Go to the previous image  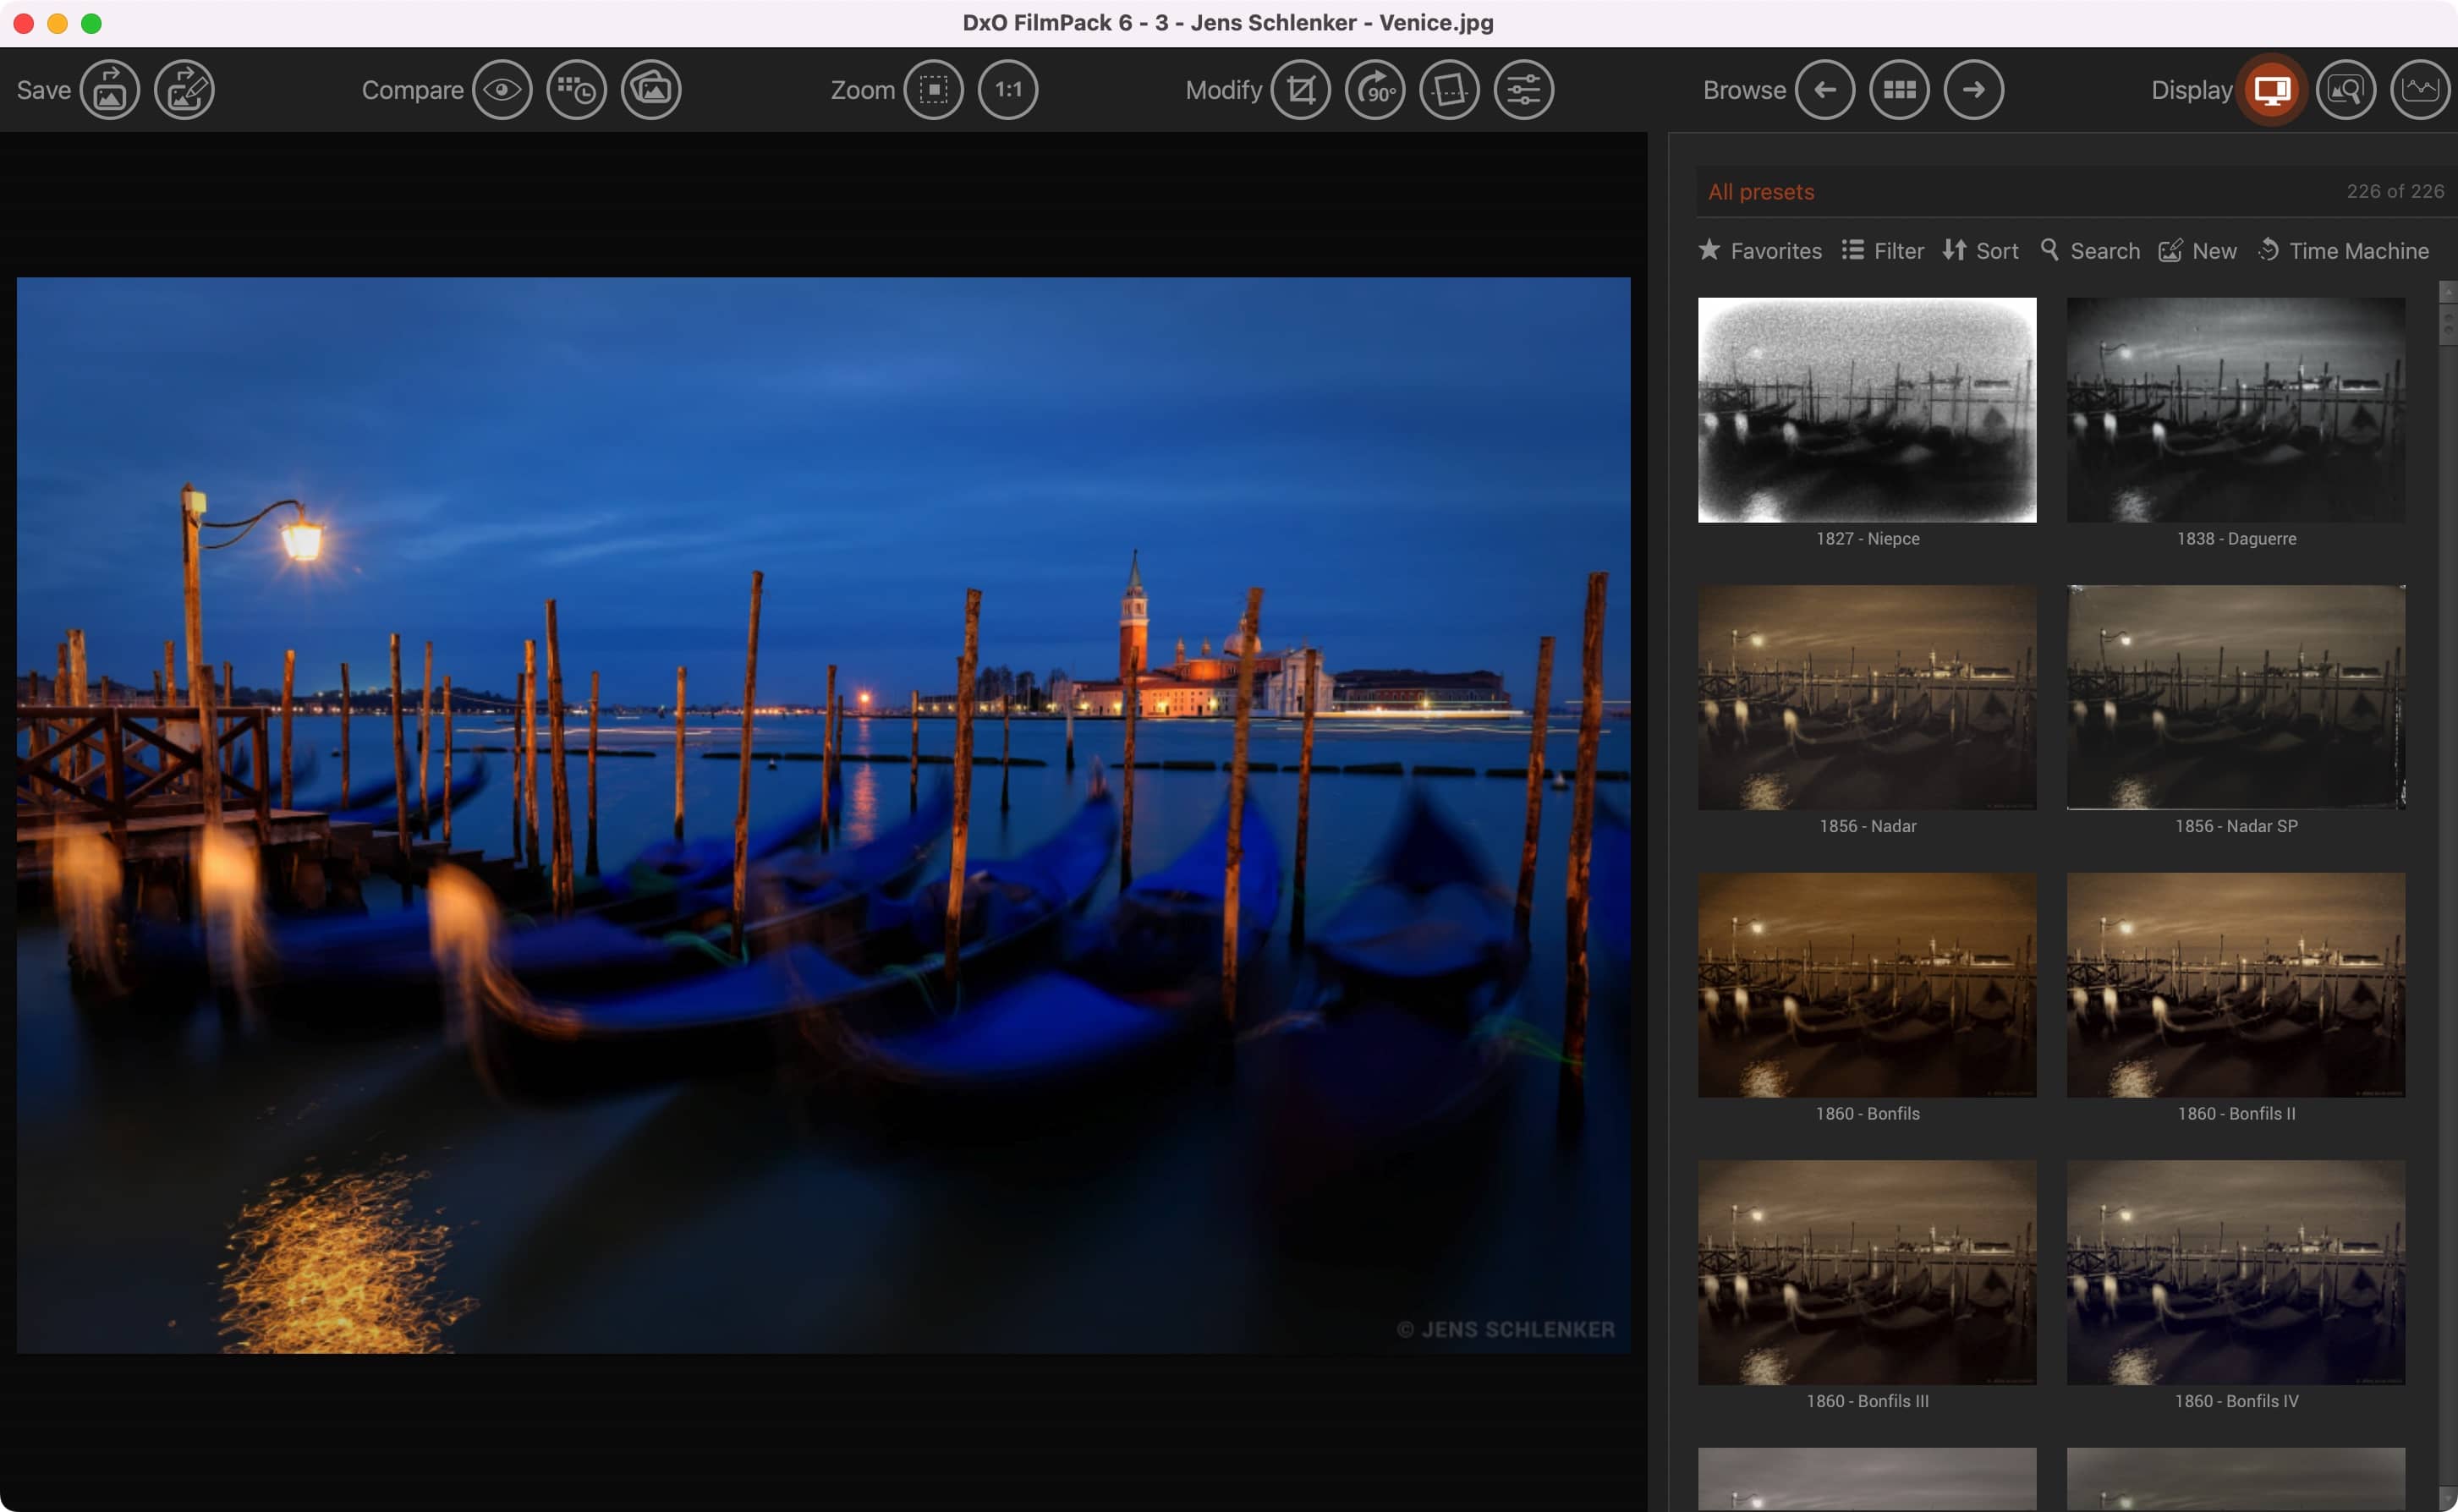[x=1825, y=90]
